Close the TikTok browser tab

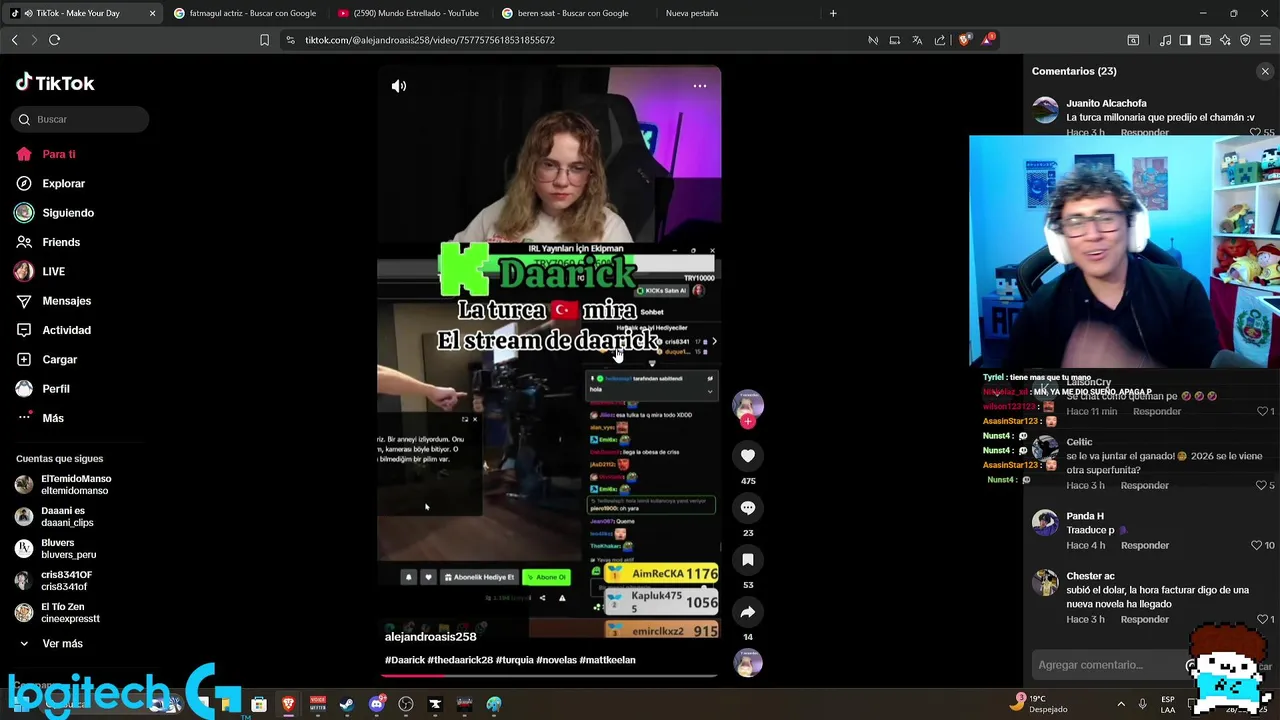pos(152,13)
